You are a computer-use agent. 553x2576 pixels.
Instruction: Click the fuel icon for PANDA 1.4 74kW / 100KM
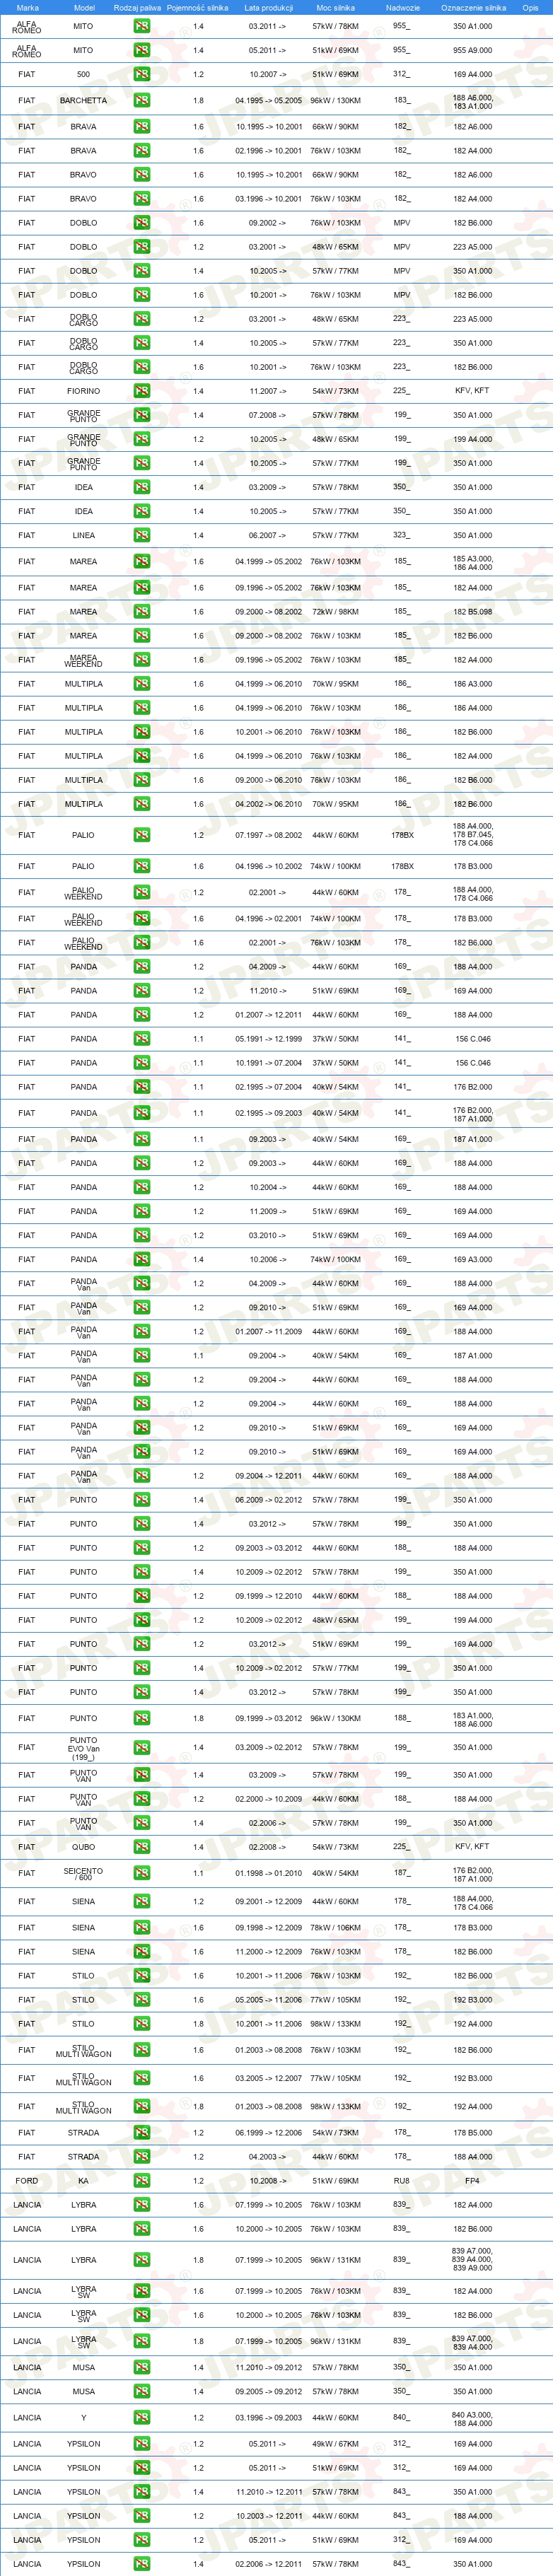pos(142,1259)
